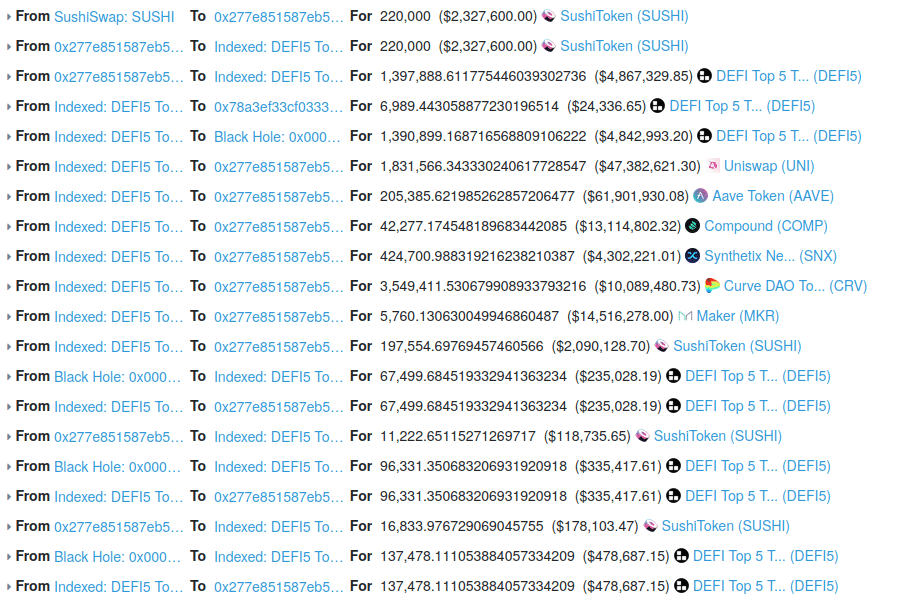Open the Curve DAO To... (CRV) token link

[795, 286]
